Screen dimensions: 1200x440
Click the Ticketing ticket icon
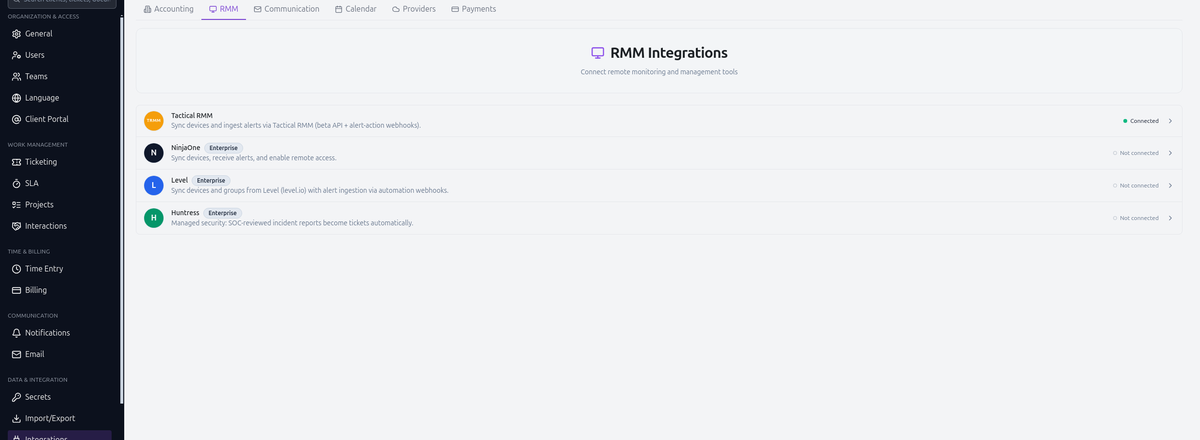[x=16, y=162]
